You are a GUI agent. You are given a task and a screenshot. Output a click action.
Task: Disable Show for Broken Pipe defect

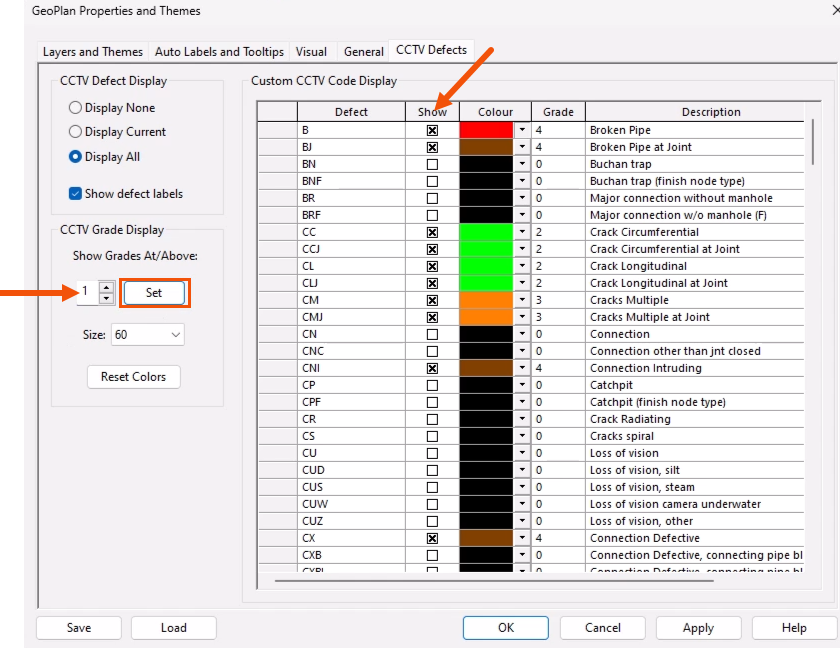coord(431,129)
